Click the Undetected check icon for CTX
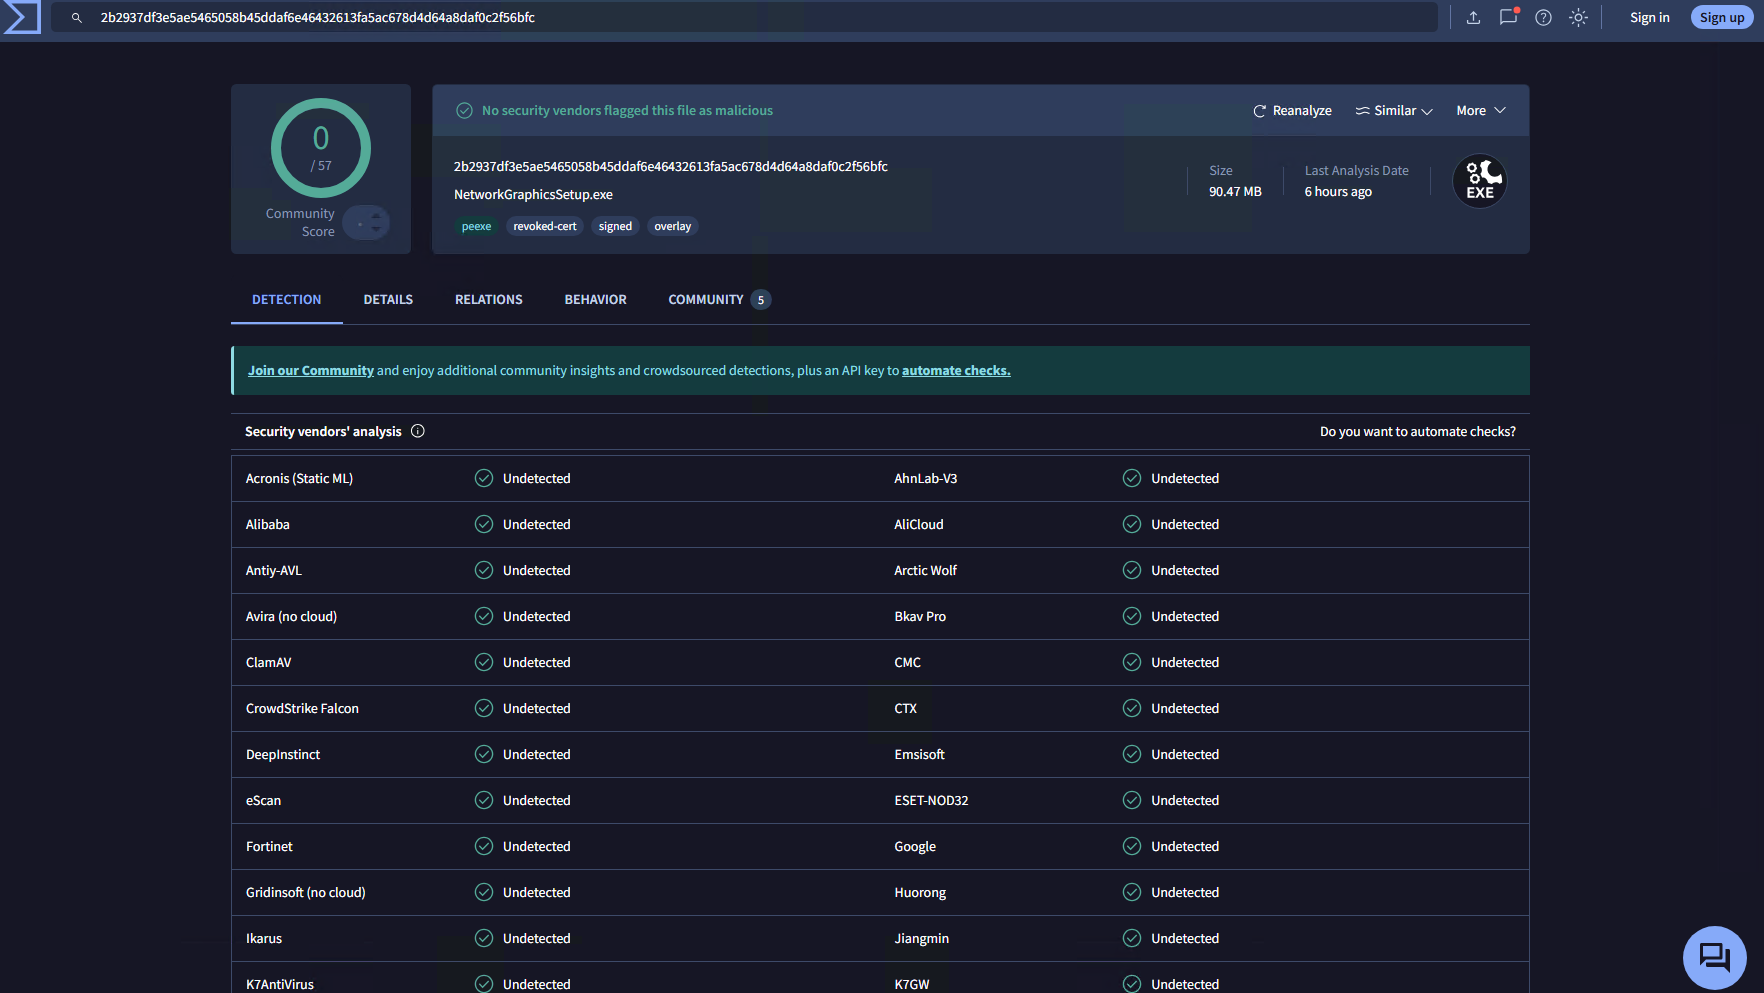The image size is (1764, 993). 1132,708
